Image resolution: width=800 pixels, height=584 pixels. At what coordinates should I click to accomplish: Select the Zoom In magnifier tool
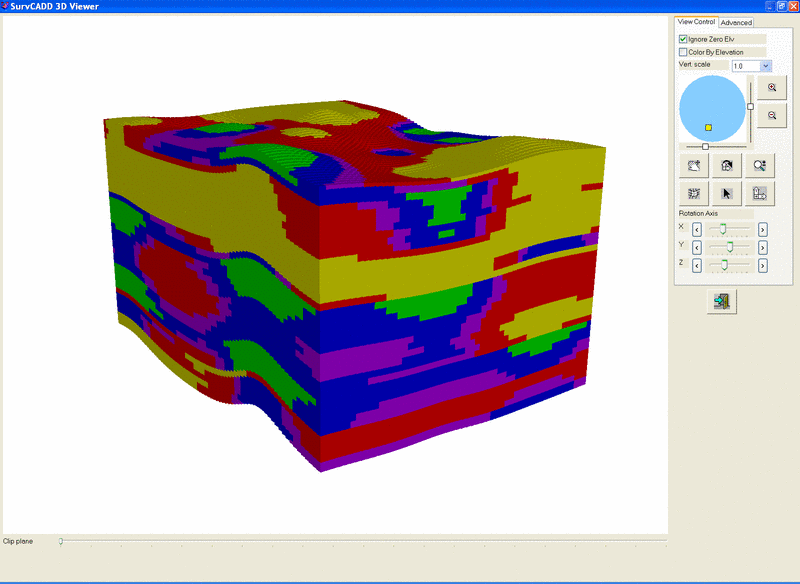point(770,87)
